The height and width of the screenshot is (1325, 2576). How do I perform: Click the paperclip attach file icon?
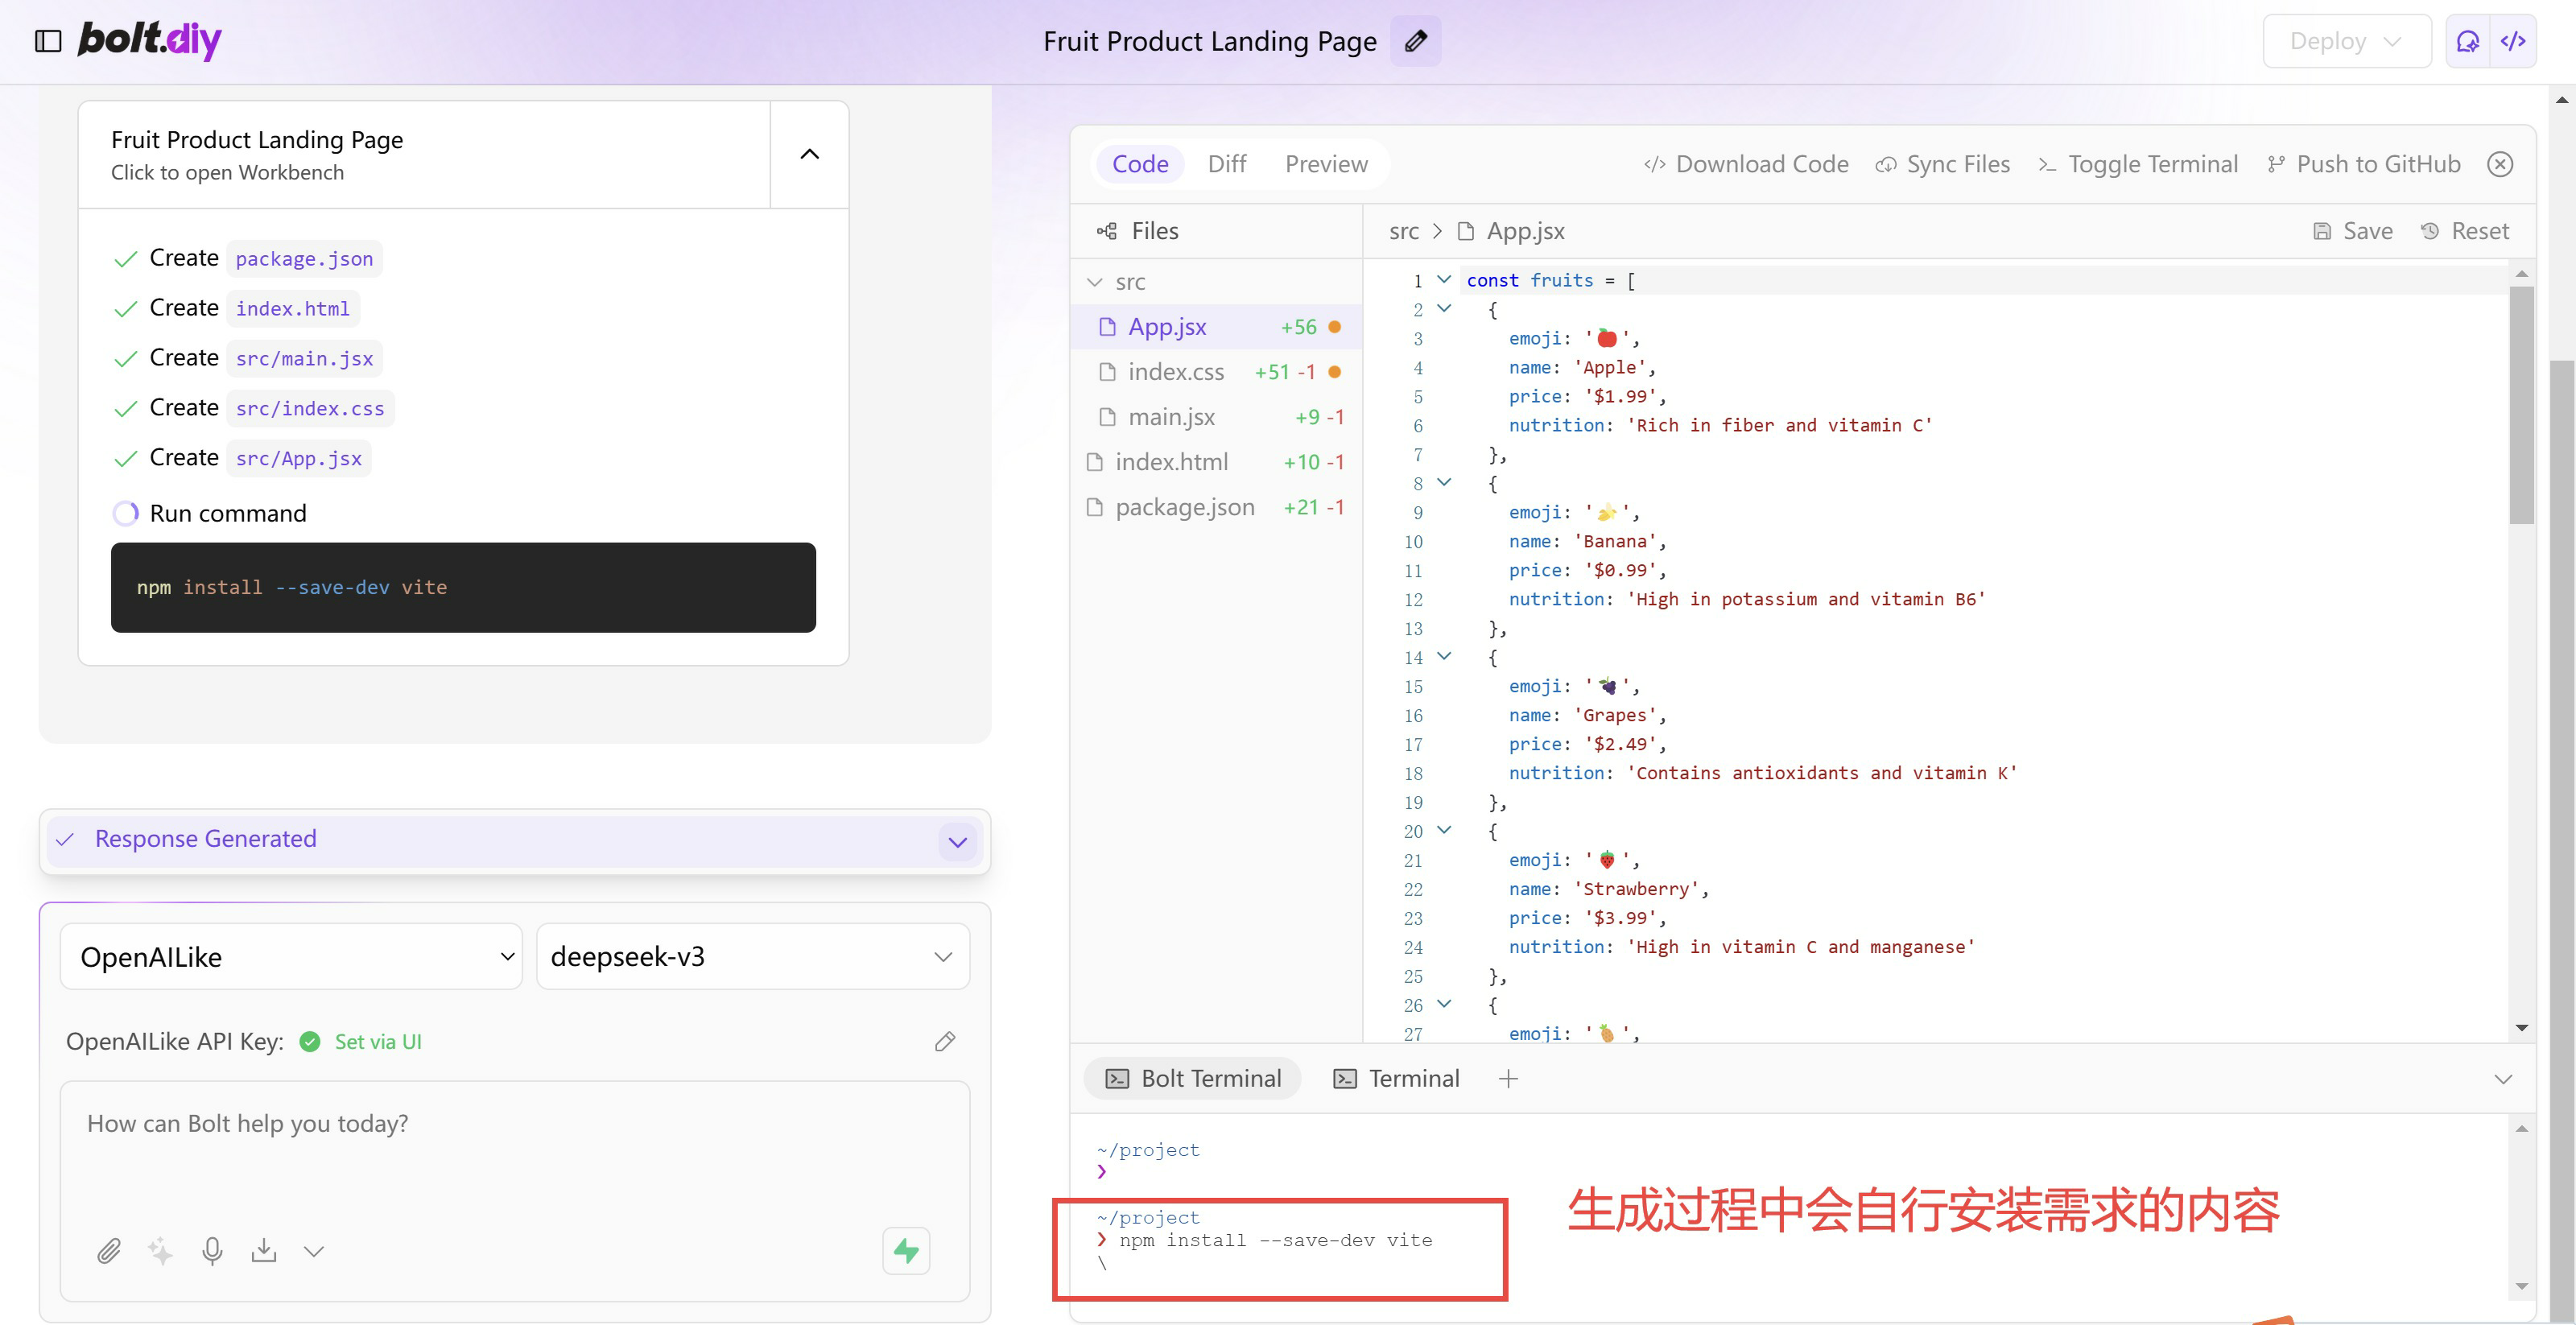(x=109, y=1251)
